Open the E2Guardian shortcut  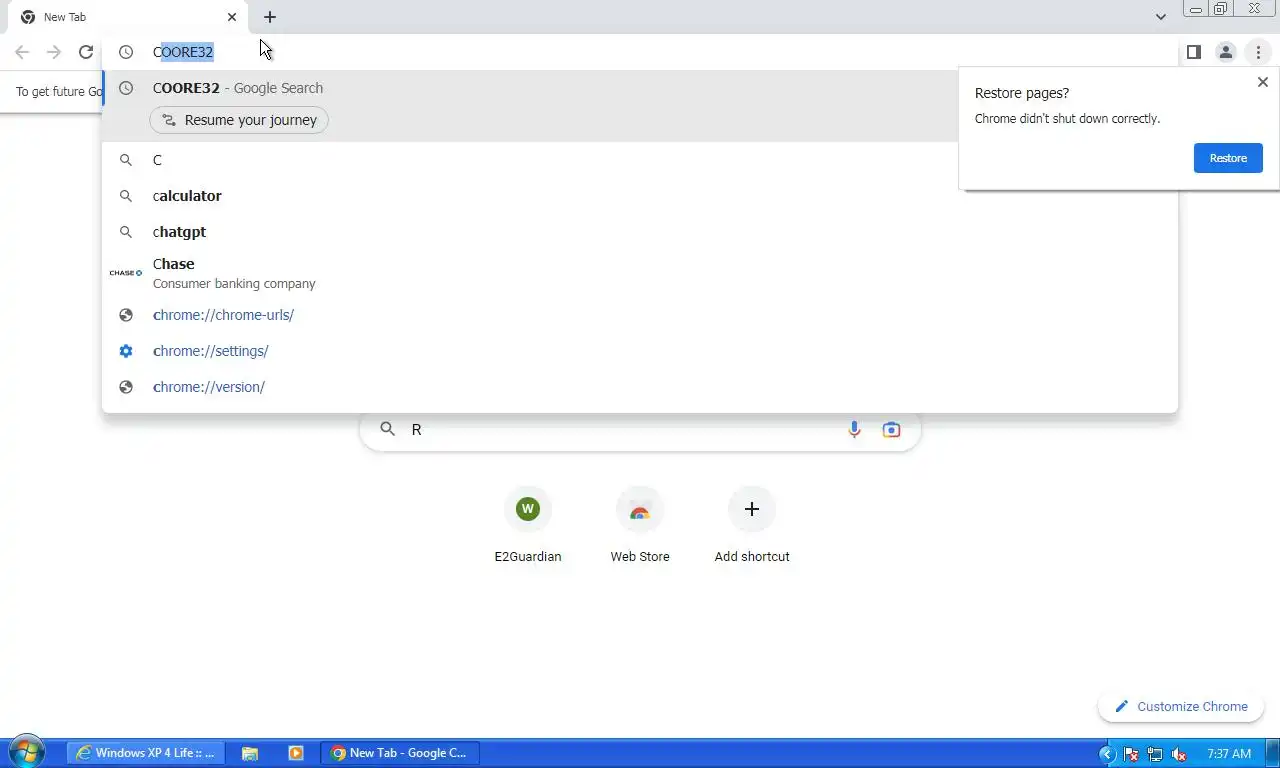(x=528, y=527)
